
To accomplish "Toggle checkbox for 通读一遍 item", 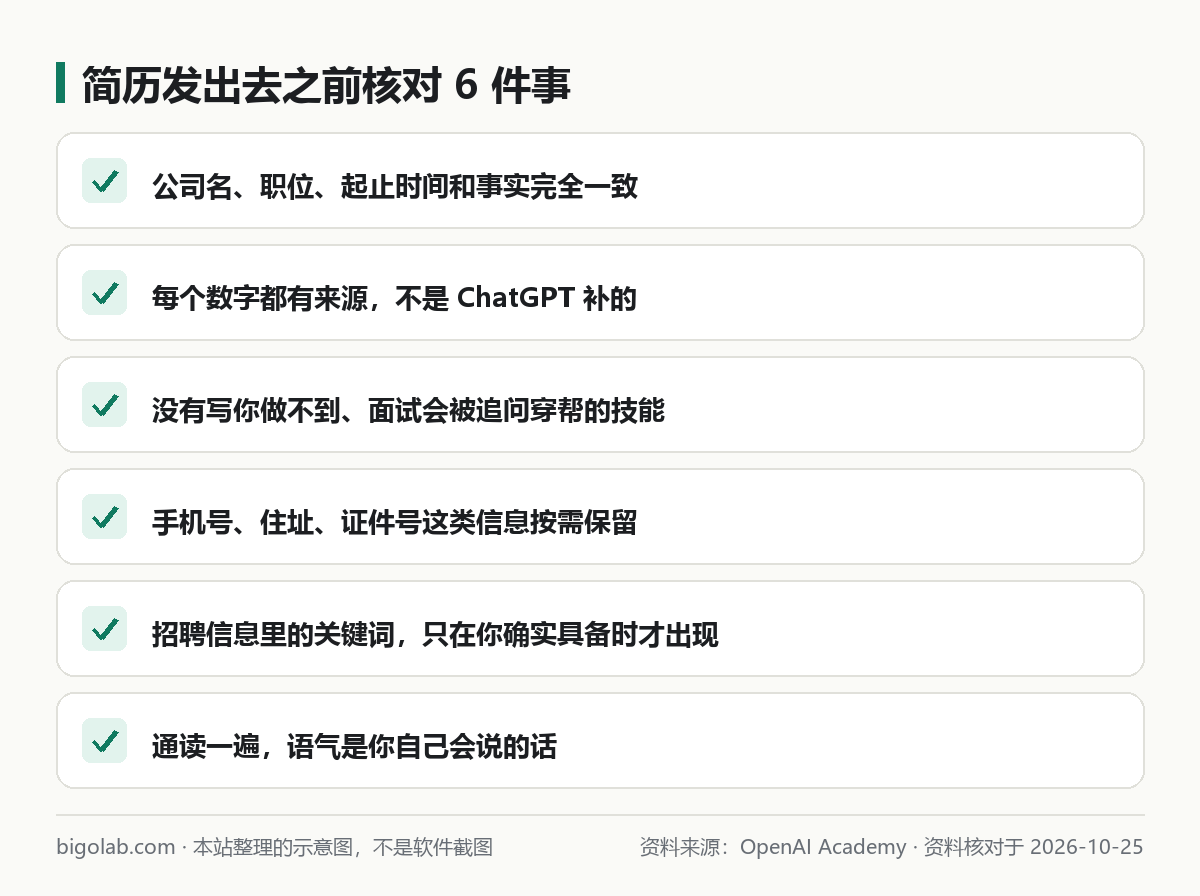I will [104, 741].
